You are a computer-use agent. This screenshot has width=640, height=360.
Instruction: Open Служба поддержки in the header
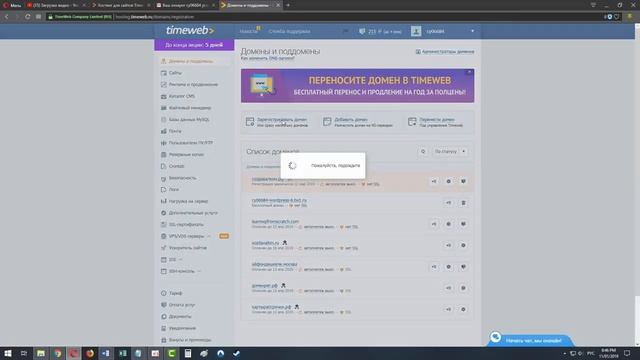(289, 31)
